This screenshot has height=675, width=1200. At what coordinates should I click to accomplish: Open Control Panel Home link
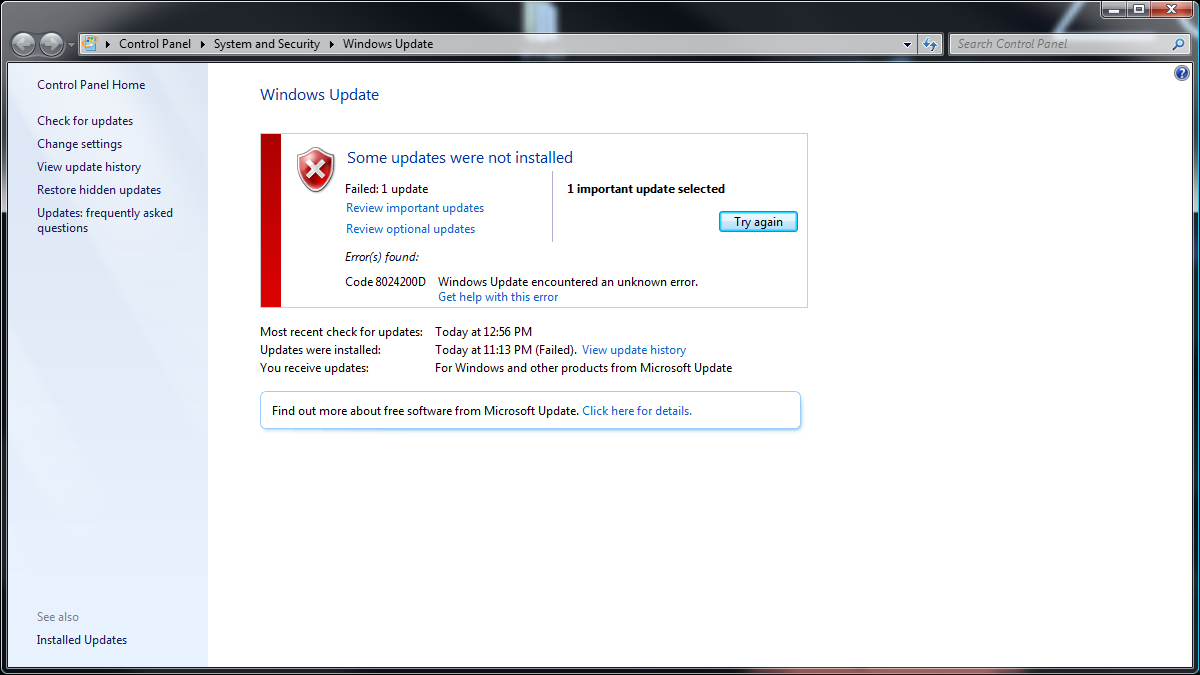coord(91,85)
